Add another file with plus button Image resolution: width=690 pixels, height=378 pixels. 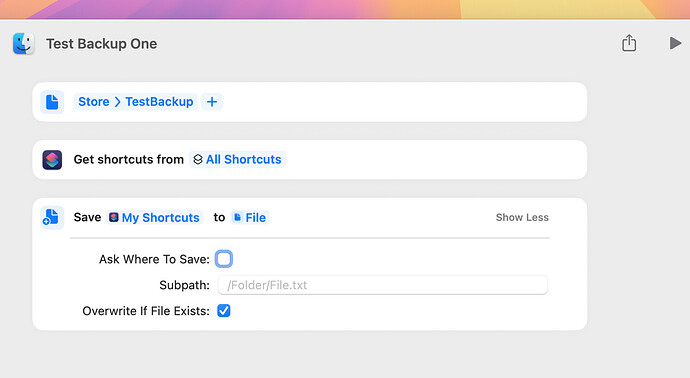[212, 102]
